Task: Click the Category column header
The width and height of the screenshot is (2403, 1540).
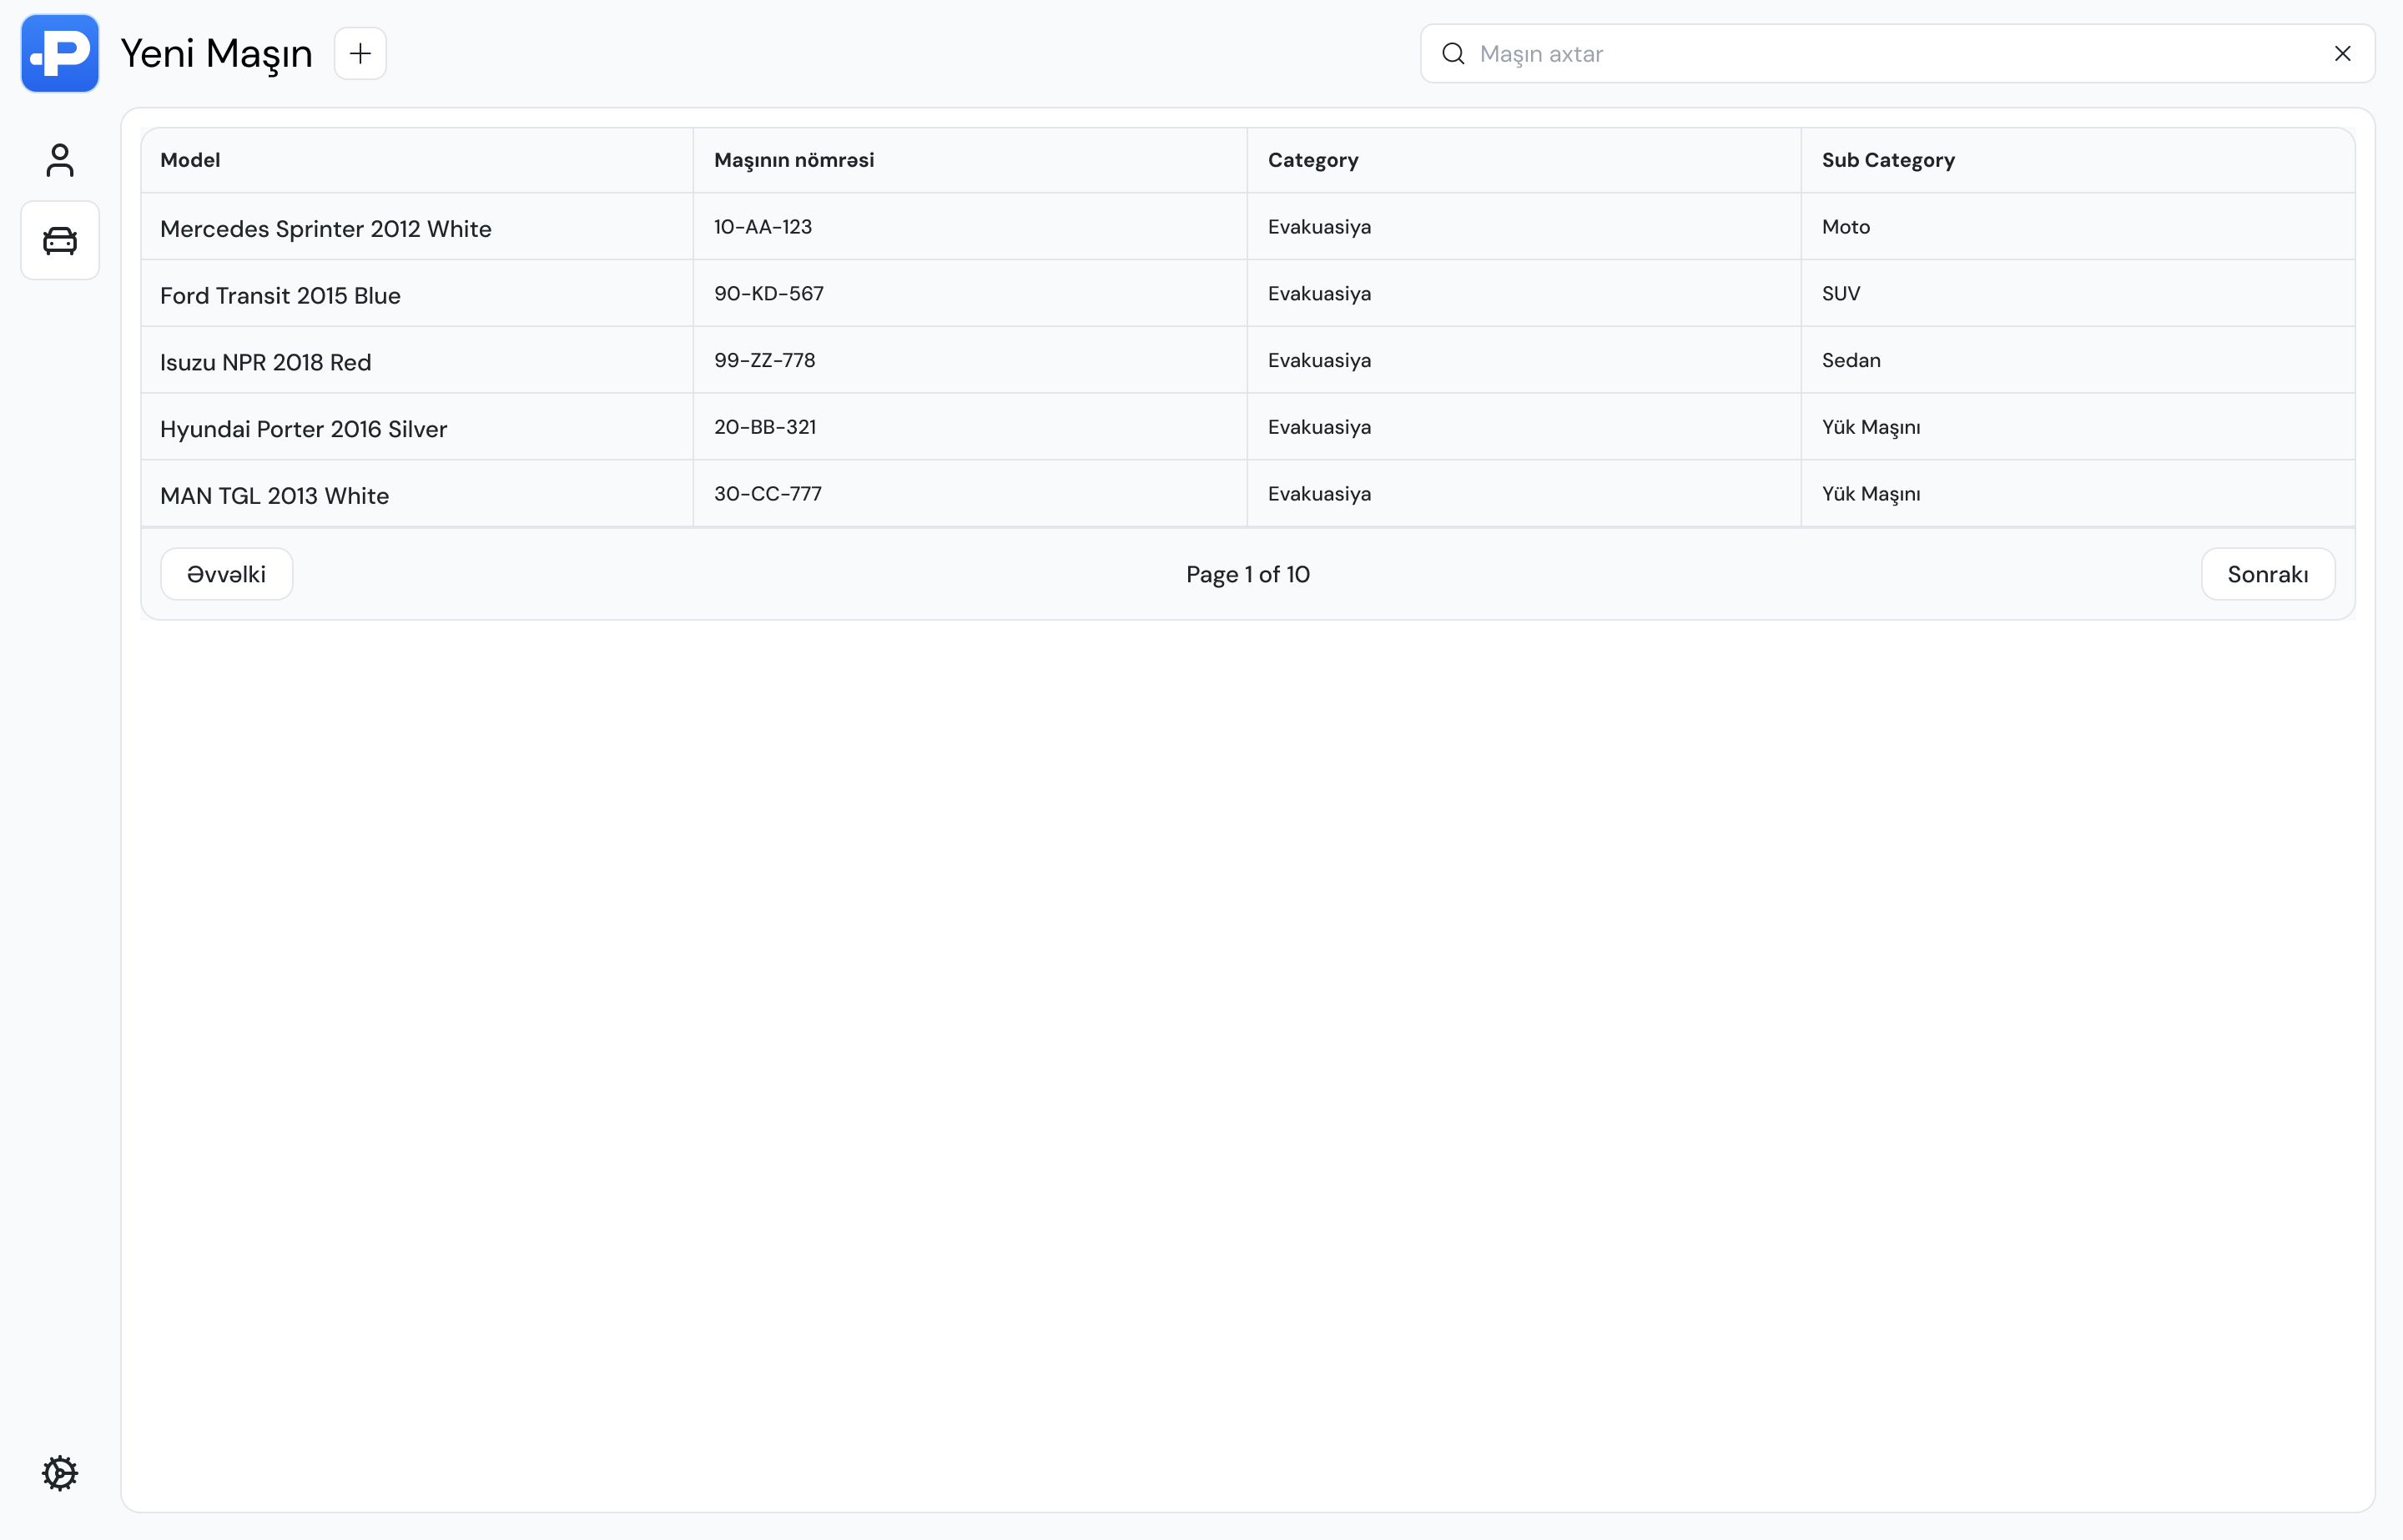Action: [1312, 160]
